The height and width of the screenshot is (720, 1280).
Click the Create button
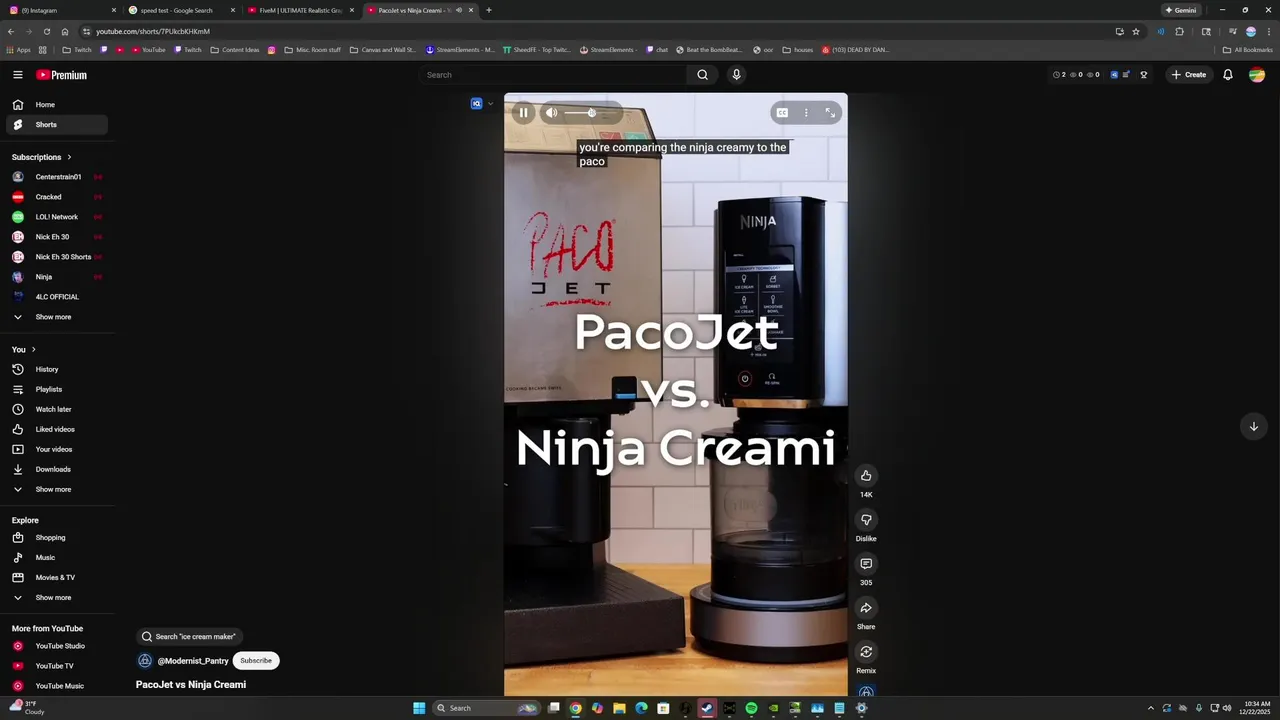pyautogui.click(x=1189, y=75)
